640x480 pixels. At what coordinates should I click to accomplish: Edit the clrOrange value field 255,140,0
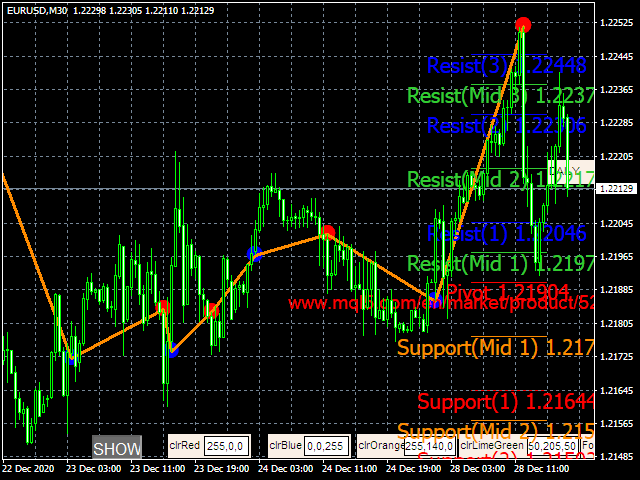[429, 447]
